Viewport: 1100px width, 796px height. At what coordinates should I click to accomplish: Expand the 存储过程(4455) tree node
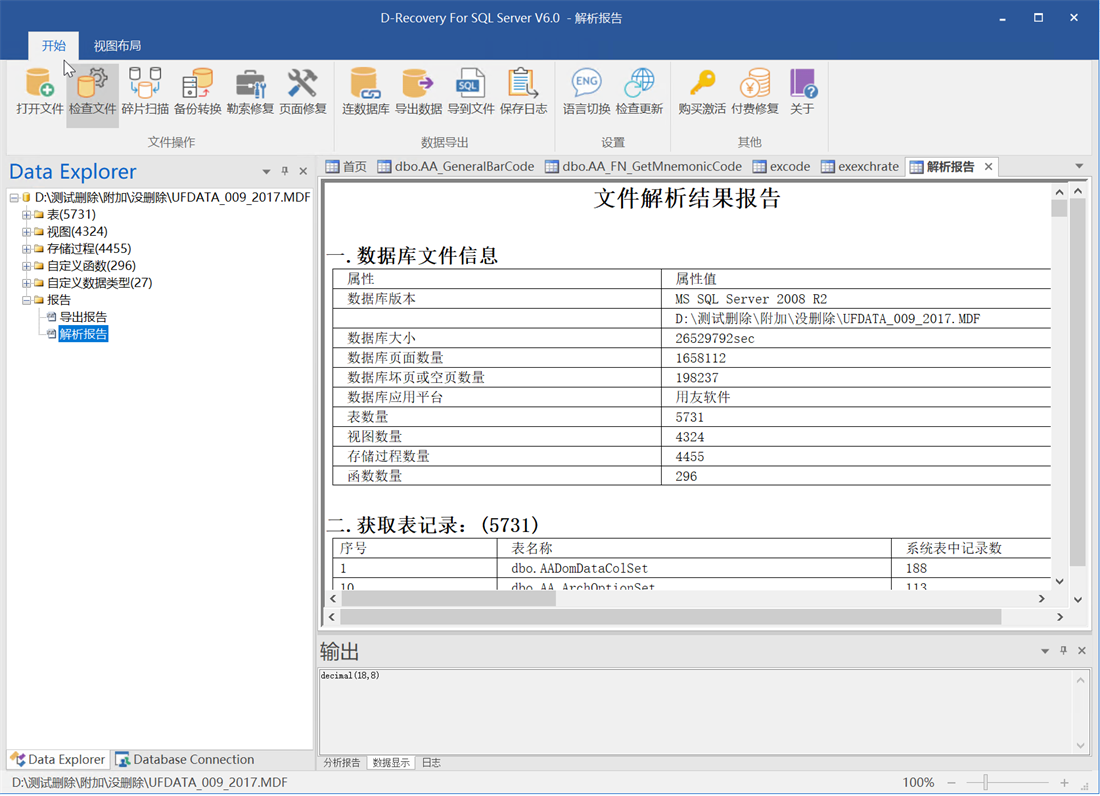(27, 249)
